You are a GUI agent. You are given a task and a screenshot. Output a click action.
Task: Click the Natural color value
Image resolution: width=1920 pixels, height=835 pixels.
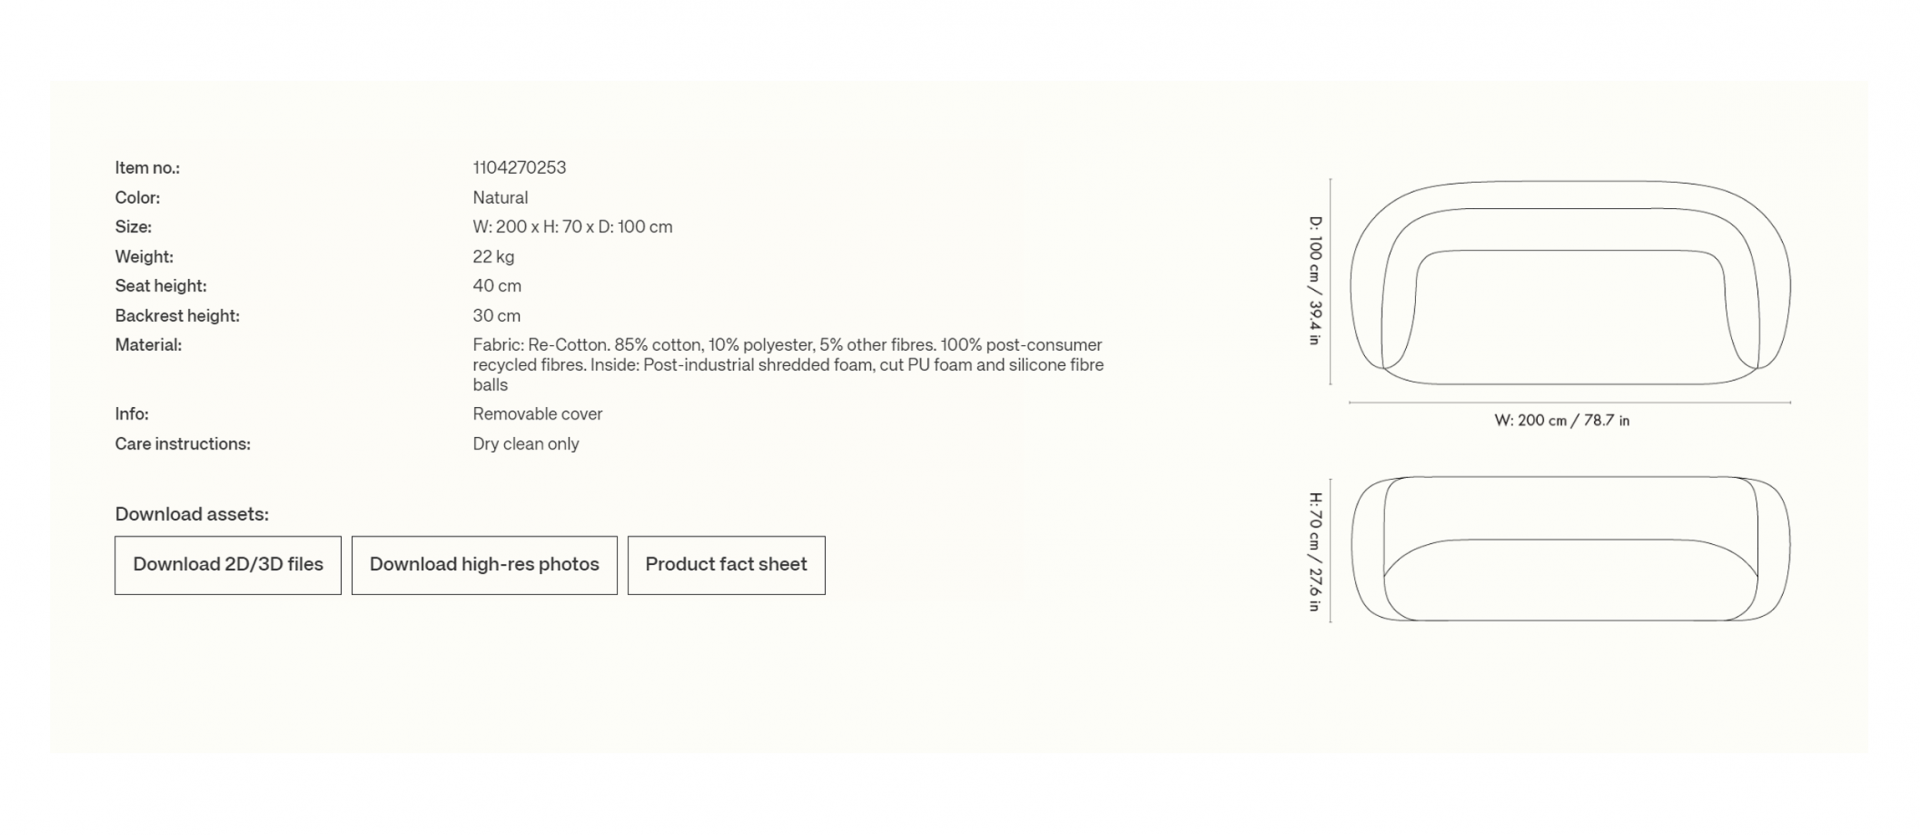coord(500,198)
